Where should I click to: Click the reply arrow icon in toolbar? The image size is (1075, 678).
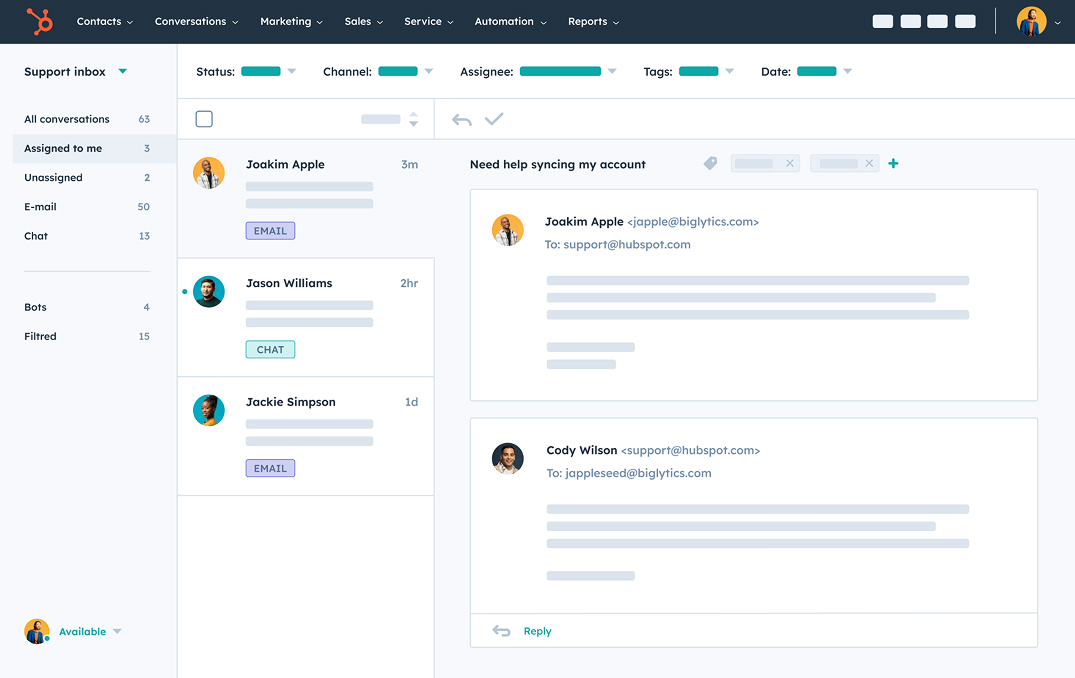coord(462,119)
